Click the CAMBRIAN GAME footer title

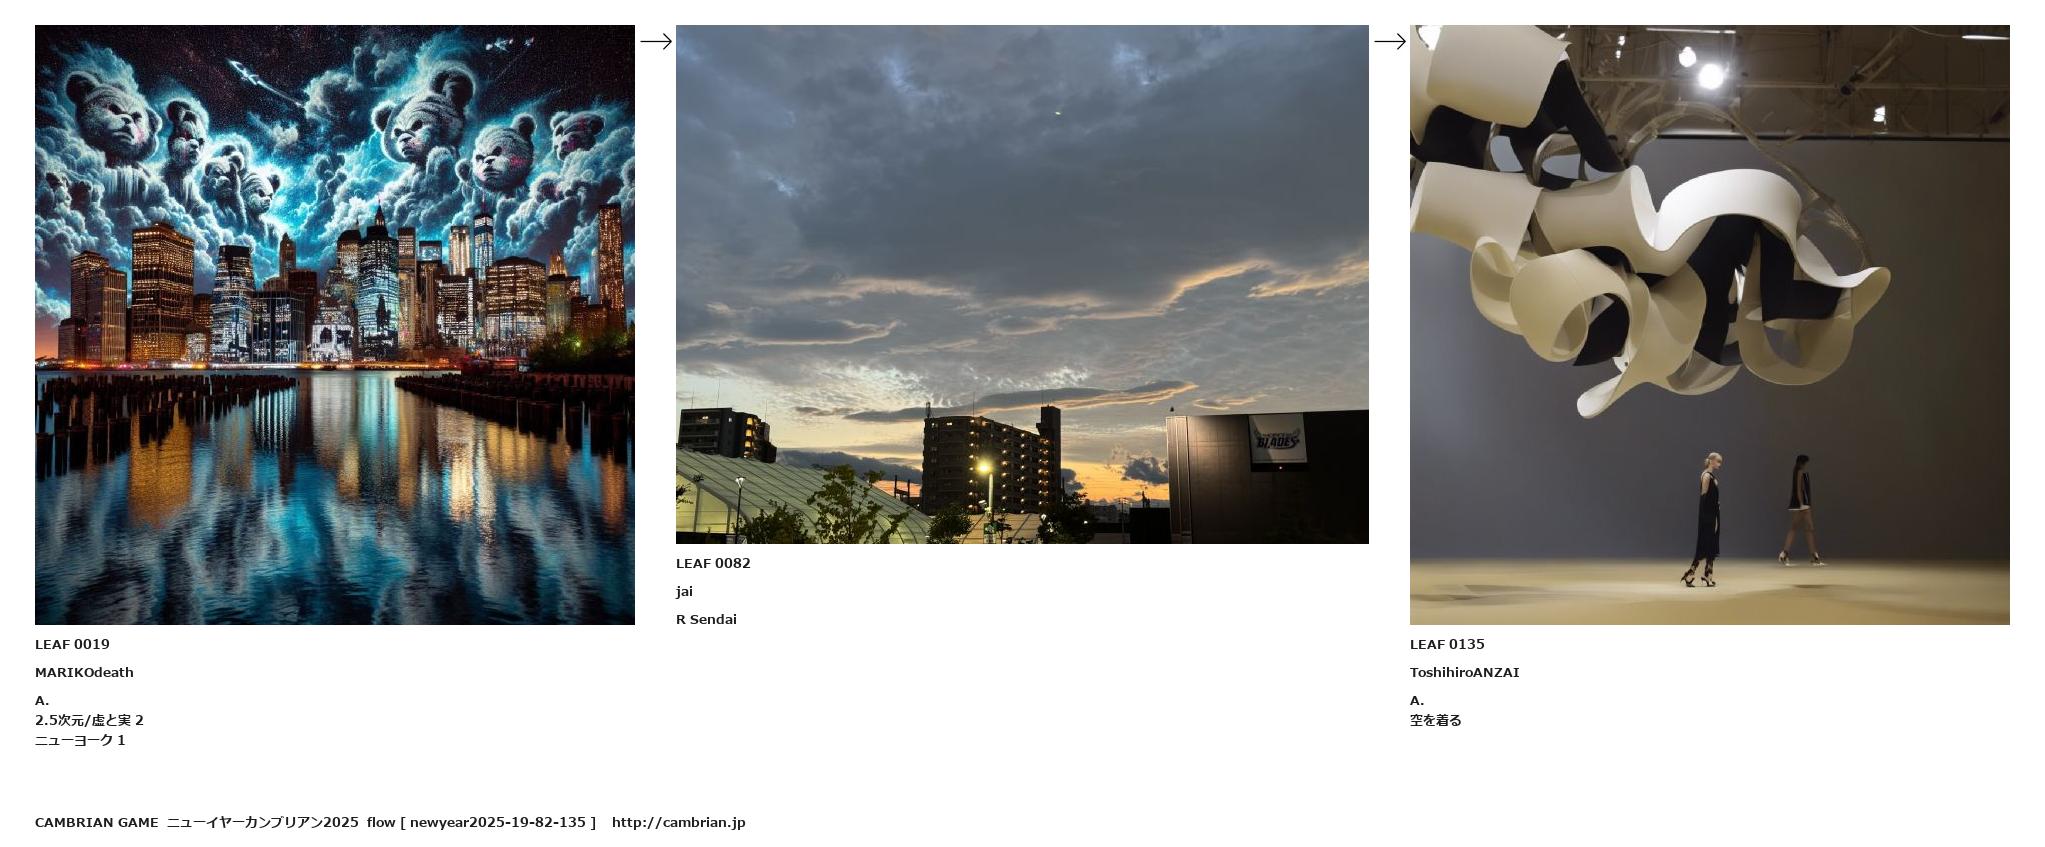tap(96, 822)
